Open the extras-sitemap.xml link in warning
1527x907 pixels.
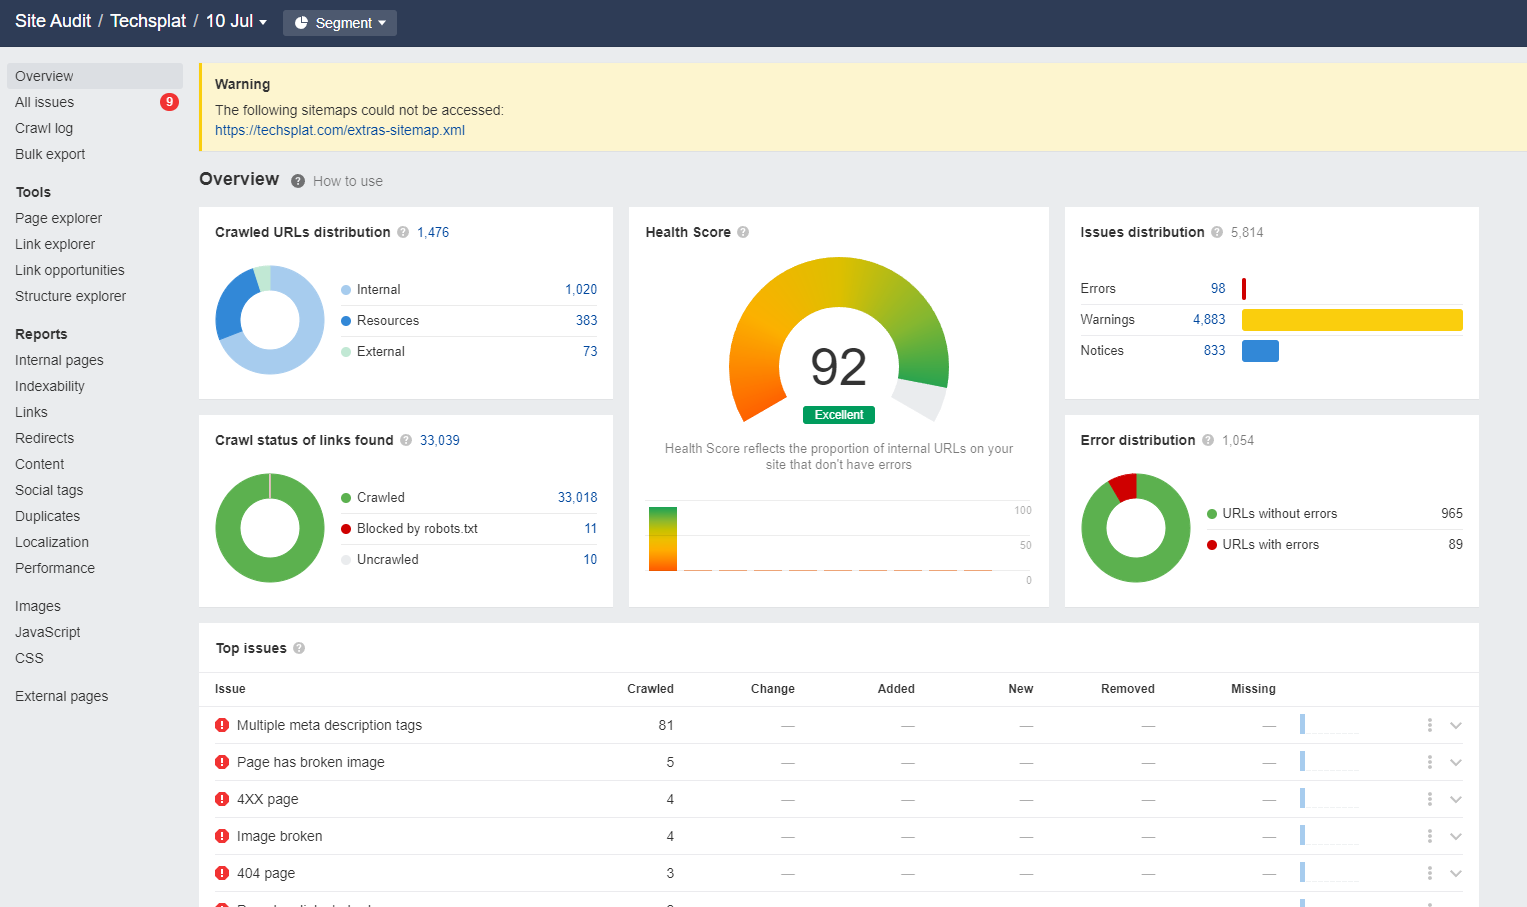340,130
